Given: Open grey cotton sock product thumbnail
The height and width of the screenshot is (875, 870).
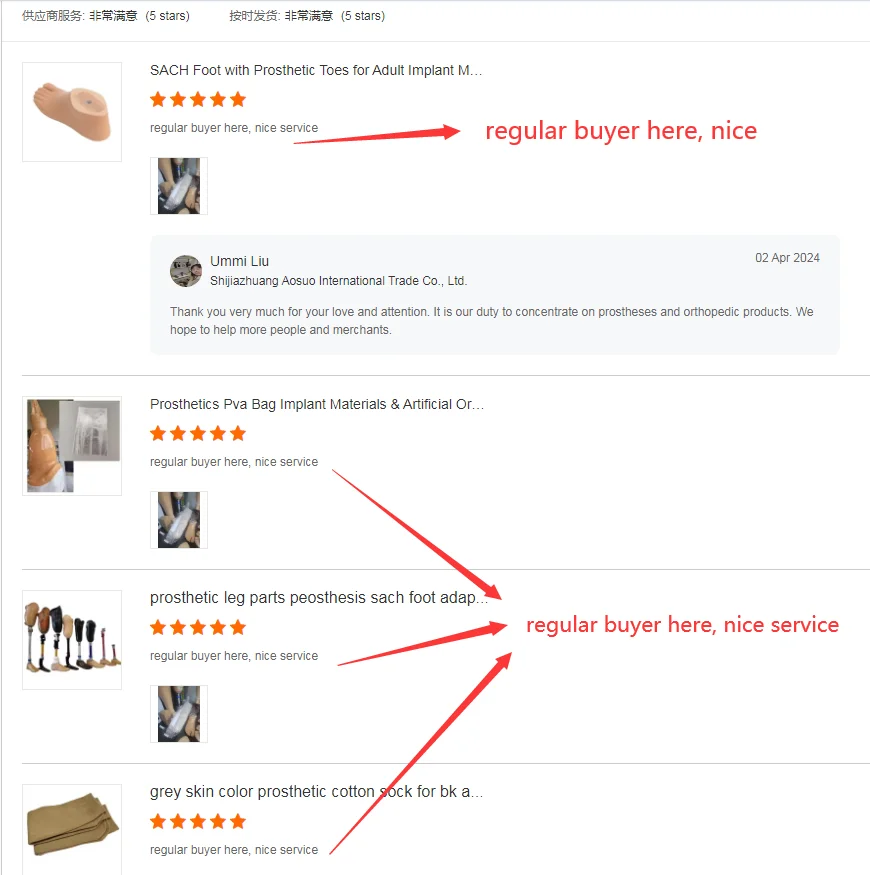Looking at the screenshot, I should [x=72, y=829].
